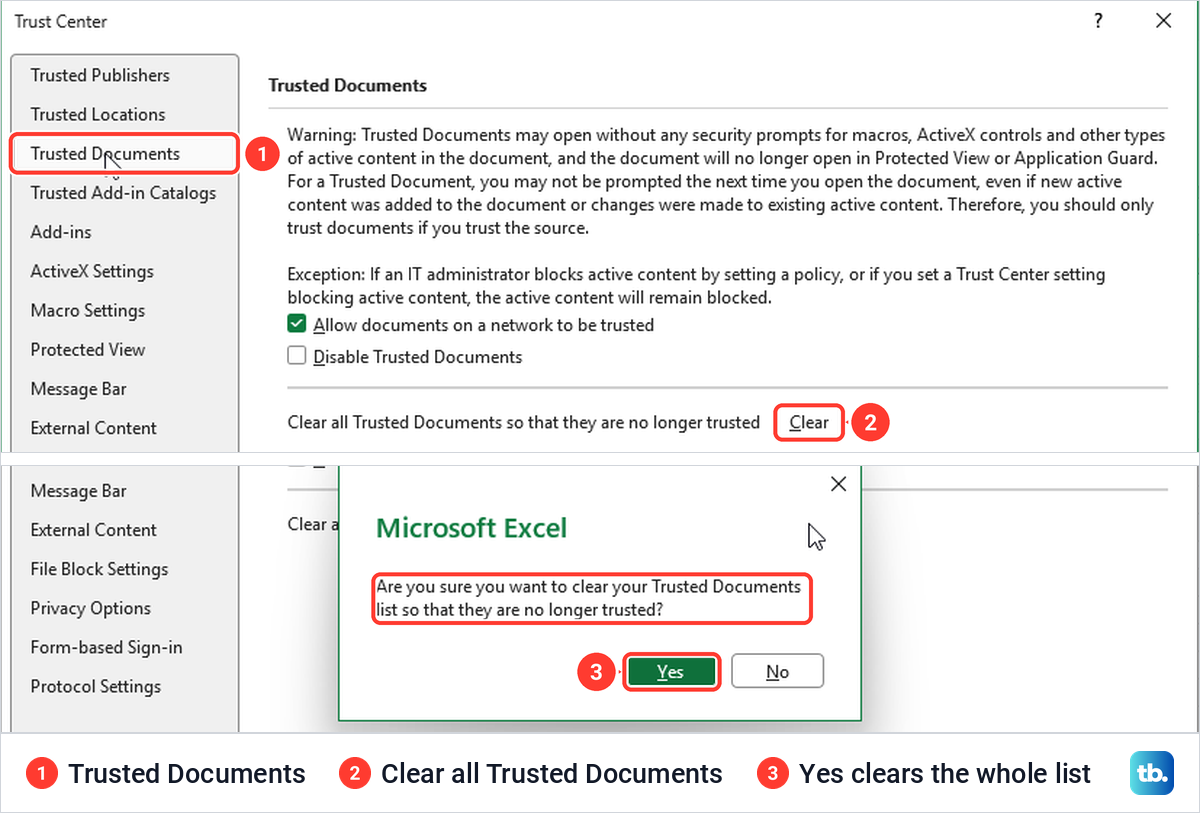Image resolution: width=1200 pixels, height=813 pixels.
Task: Select File Block Settings
Action: [x=99, y=569]
